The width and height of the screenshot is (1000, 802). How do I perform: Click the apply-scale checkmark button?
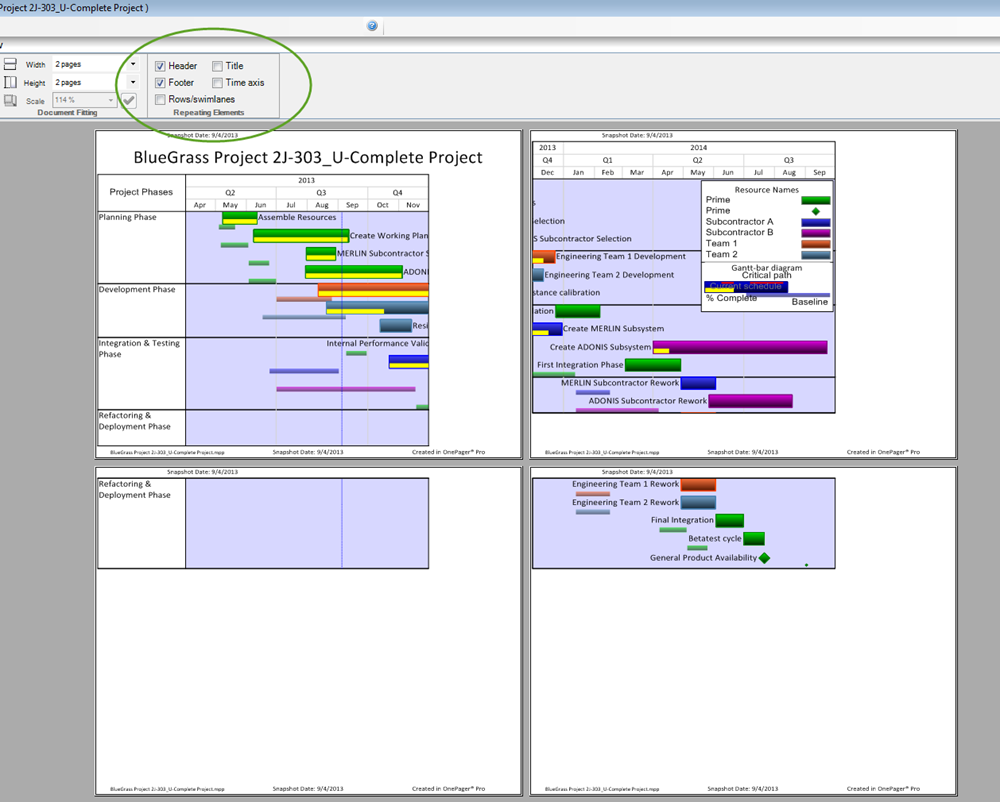(129, 100)
